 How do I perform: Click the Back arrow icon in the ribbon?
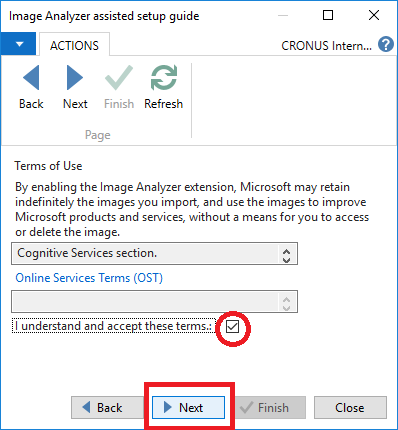point(31,78)
